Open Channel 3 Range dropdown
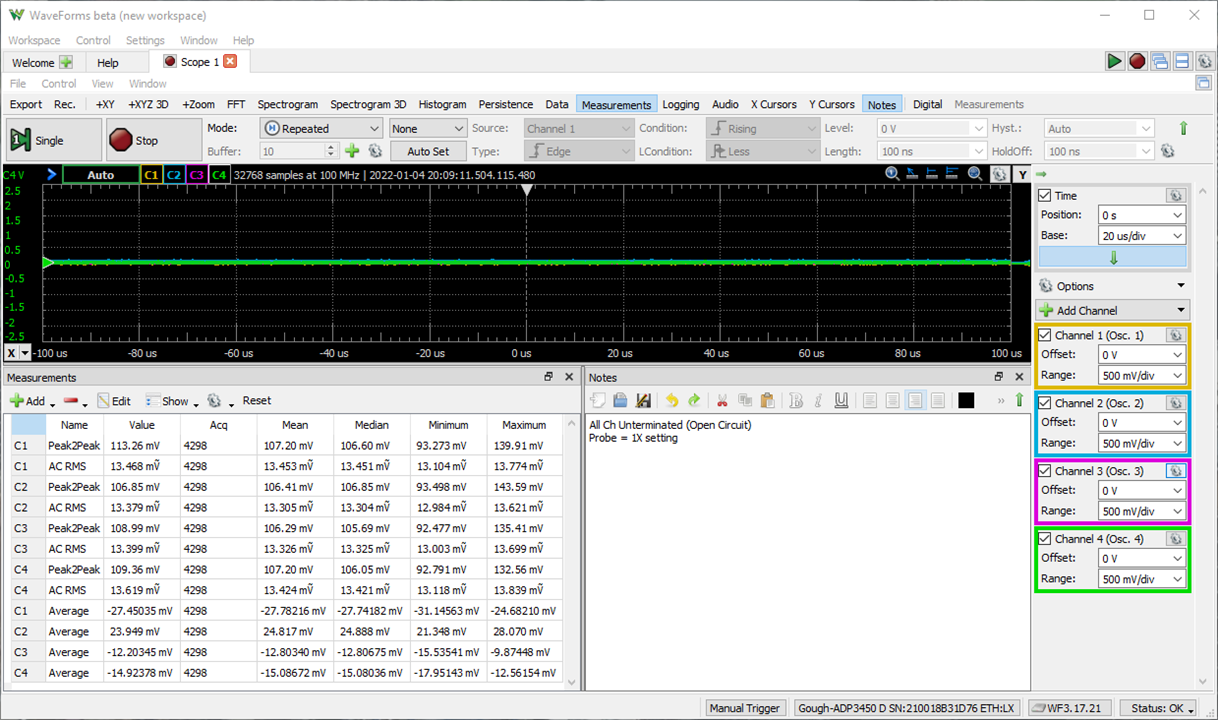This screenshot has height=720, width=1218. point(1140,511)
